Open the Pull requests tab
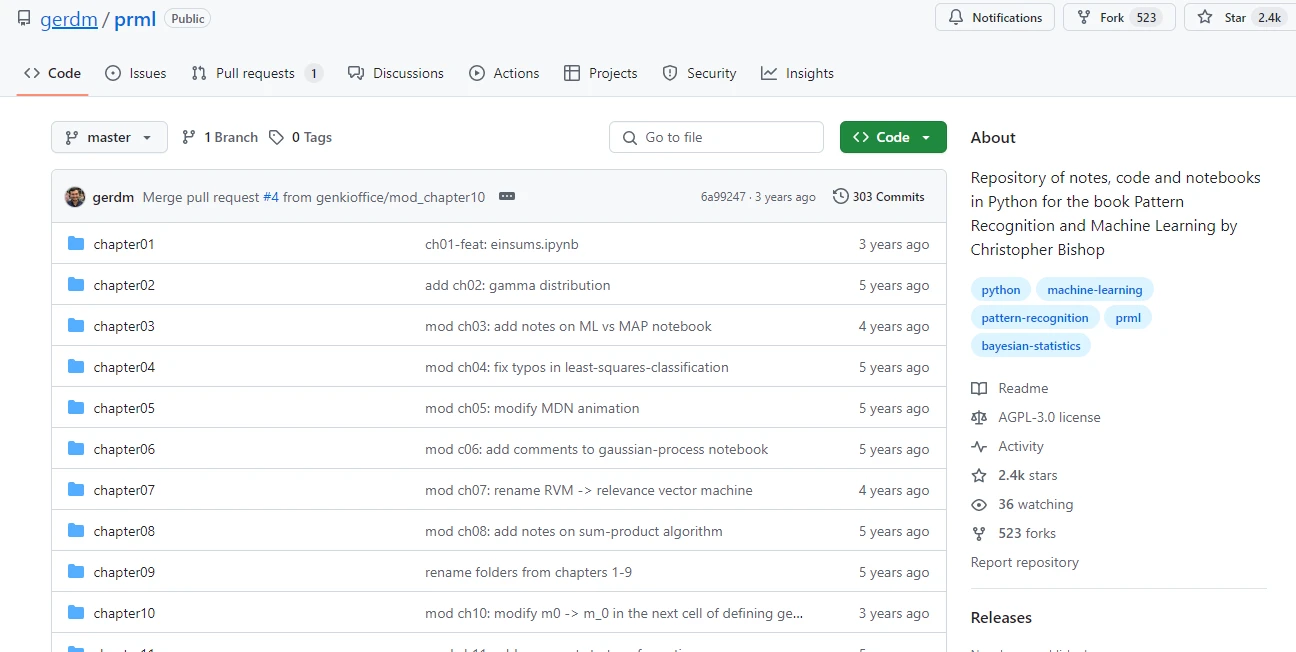Screen dimensions: 1296x652 256,73
